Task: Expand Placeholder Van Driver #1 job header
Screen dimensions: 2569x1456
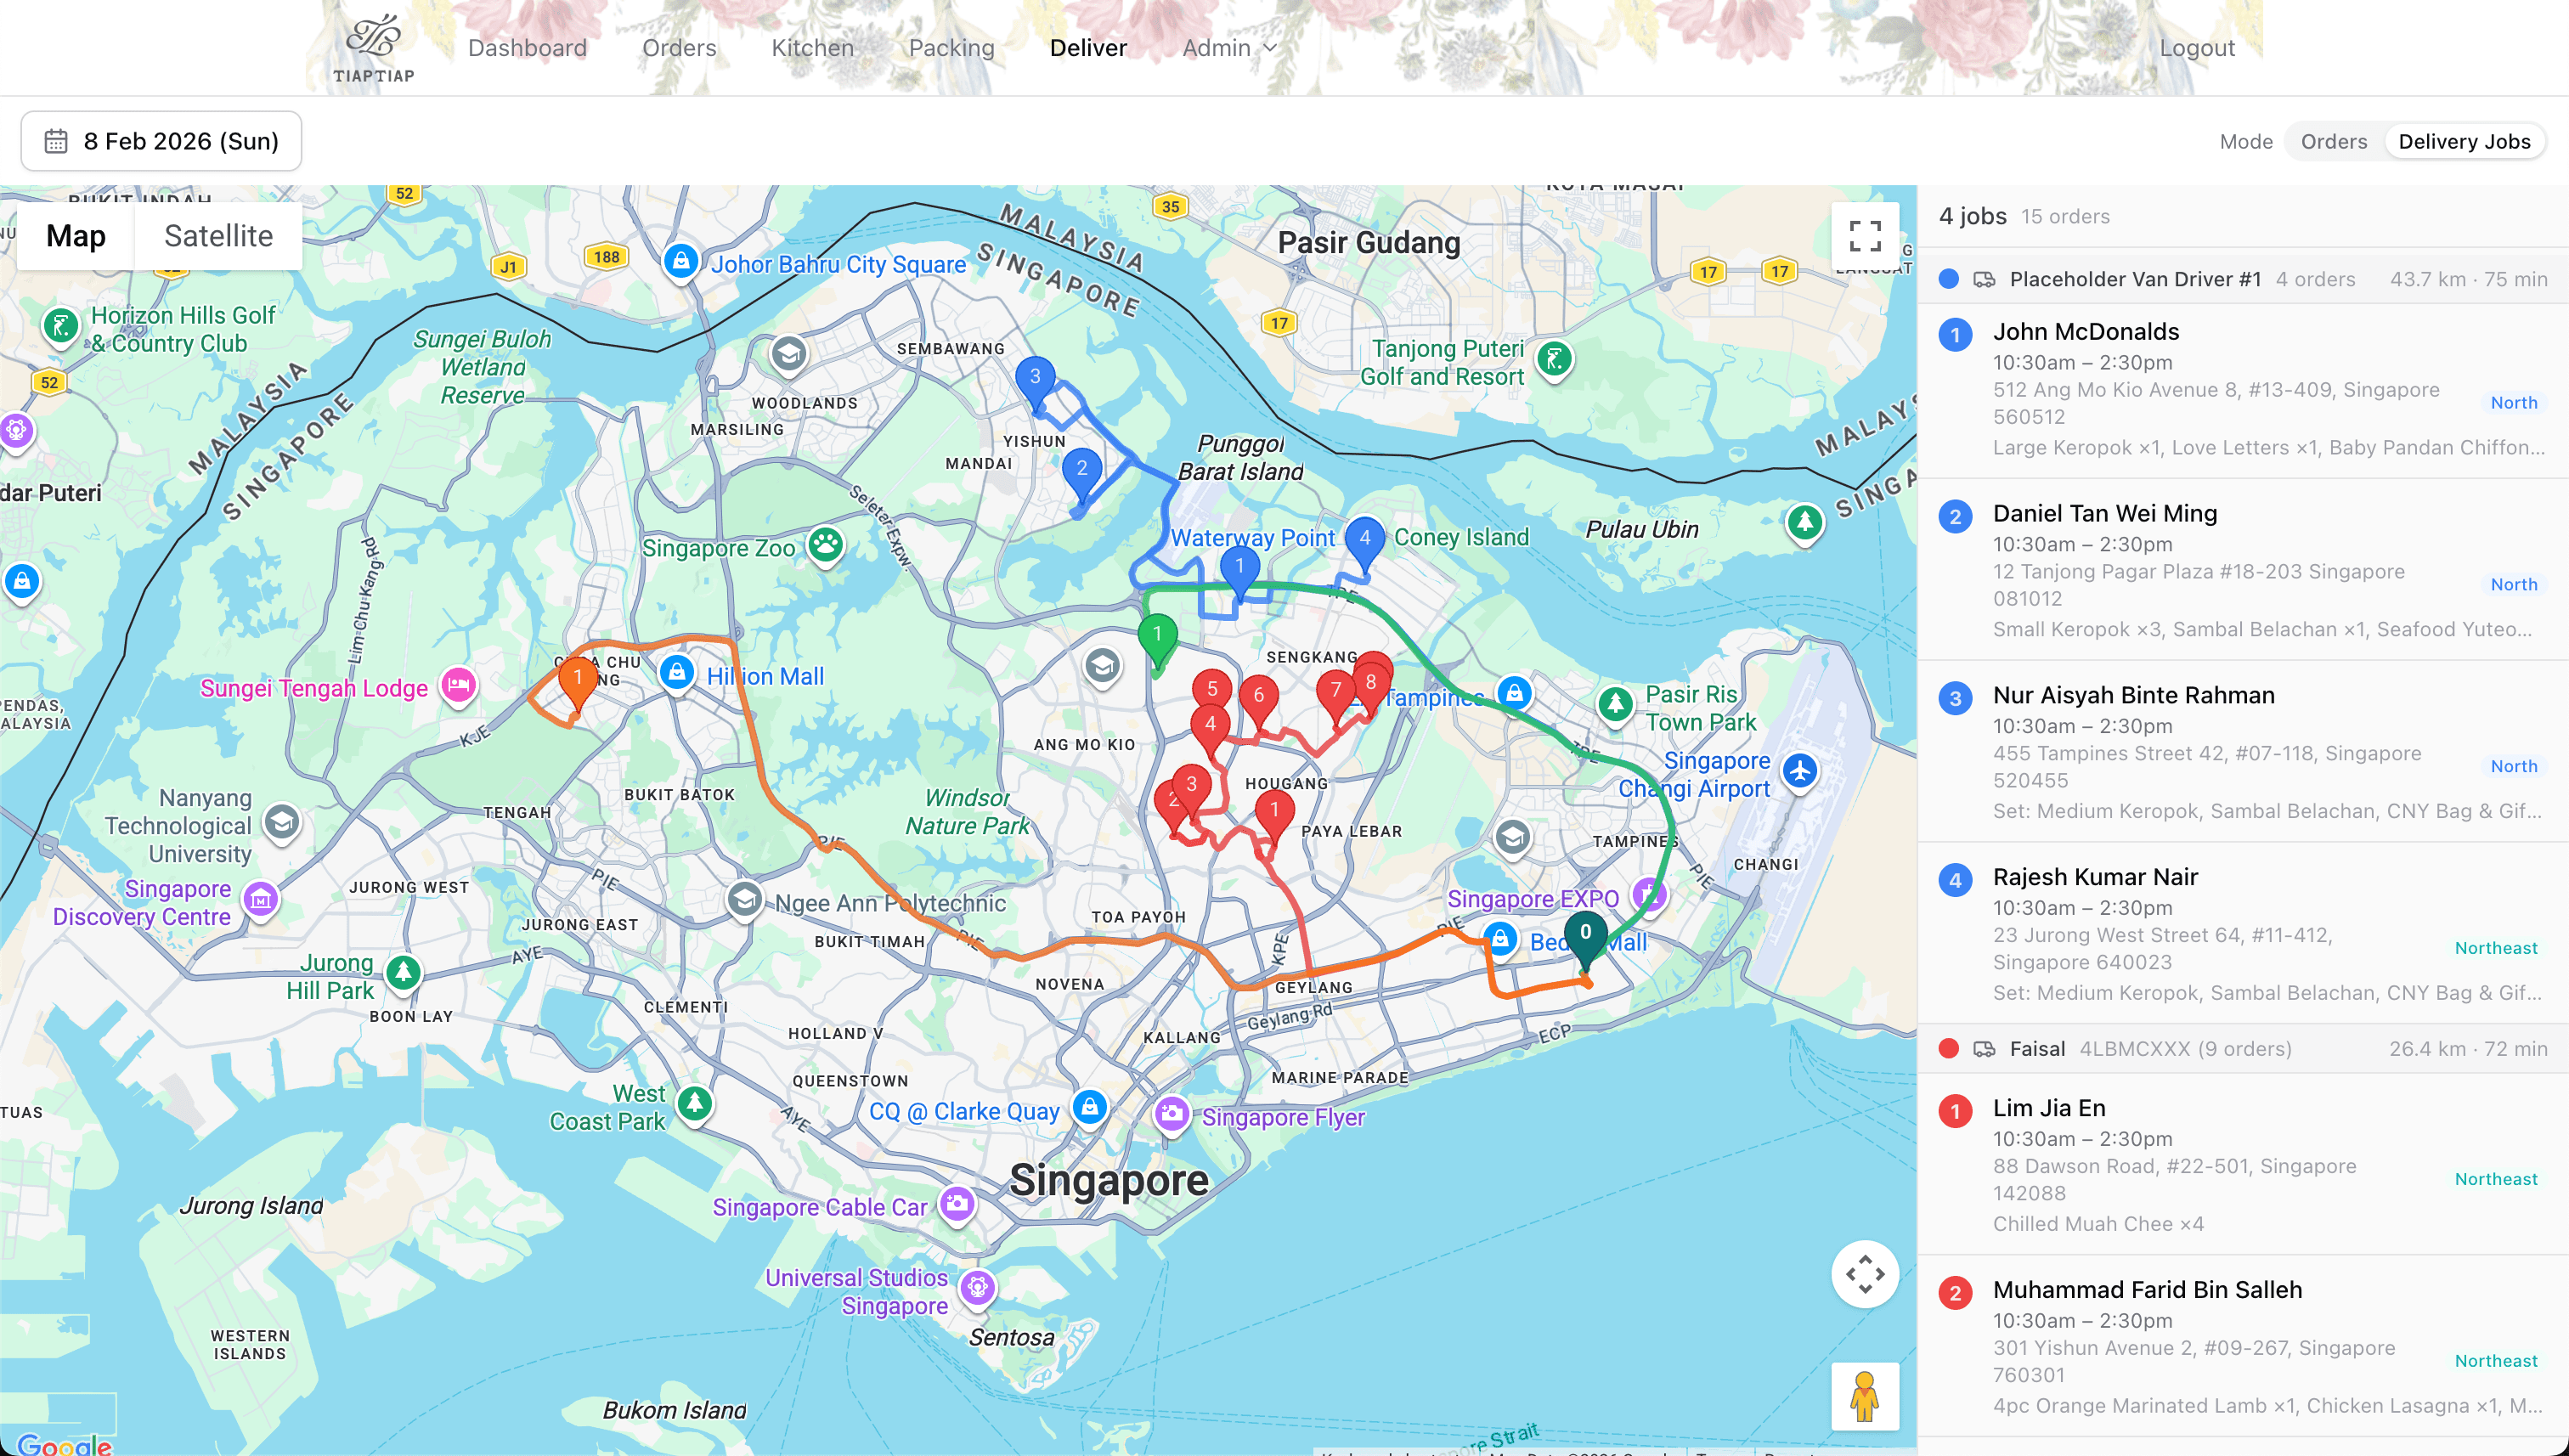Action: coord(2134,279)
